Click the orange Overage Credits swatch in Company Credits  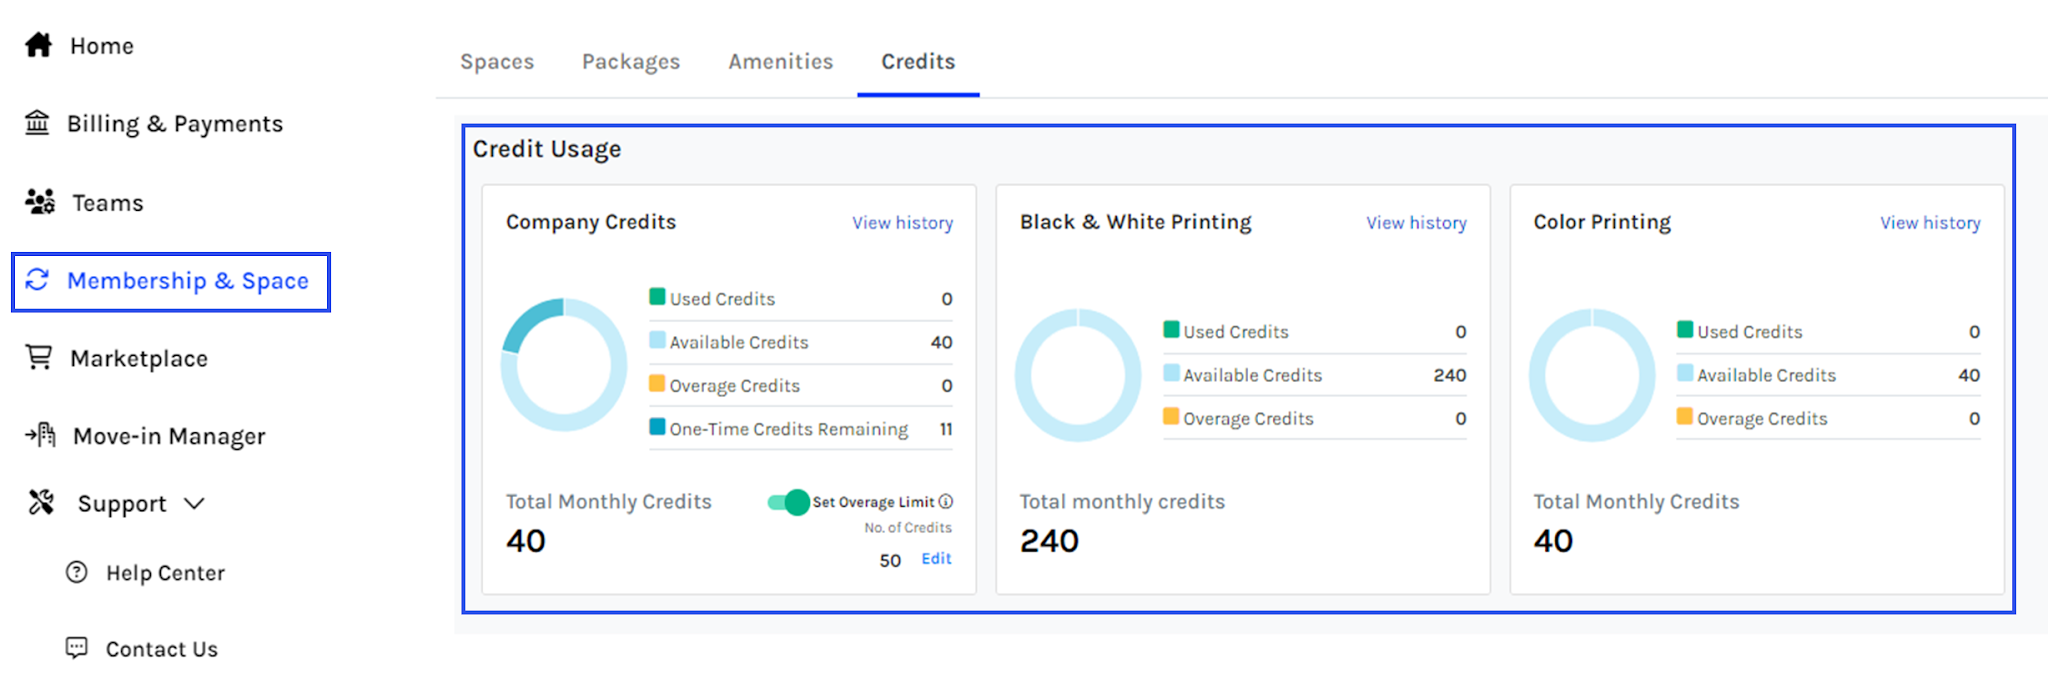pyautogui.click(x=657, y=383)
